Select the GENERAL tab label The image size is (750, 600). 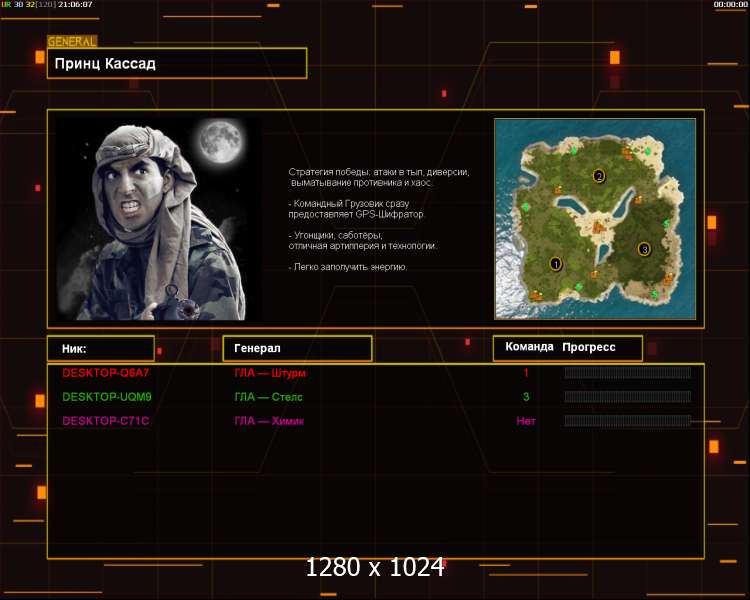coord(72,42)
